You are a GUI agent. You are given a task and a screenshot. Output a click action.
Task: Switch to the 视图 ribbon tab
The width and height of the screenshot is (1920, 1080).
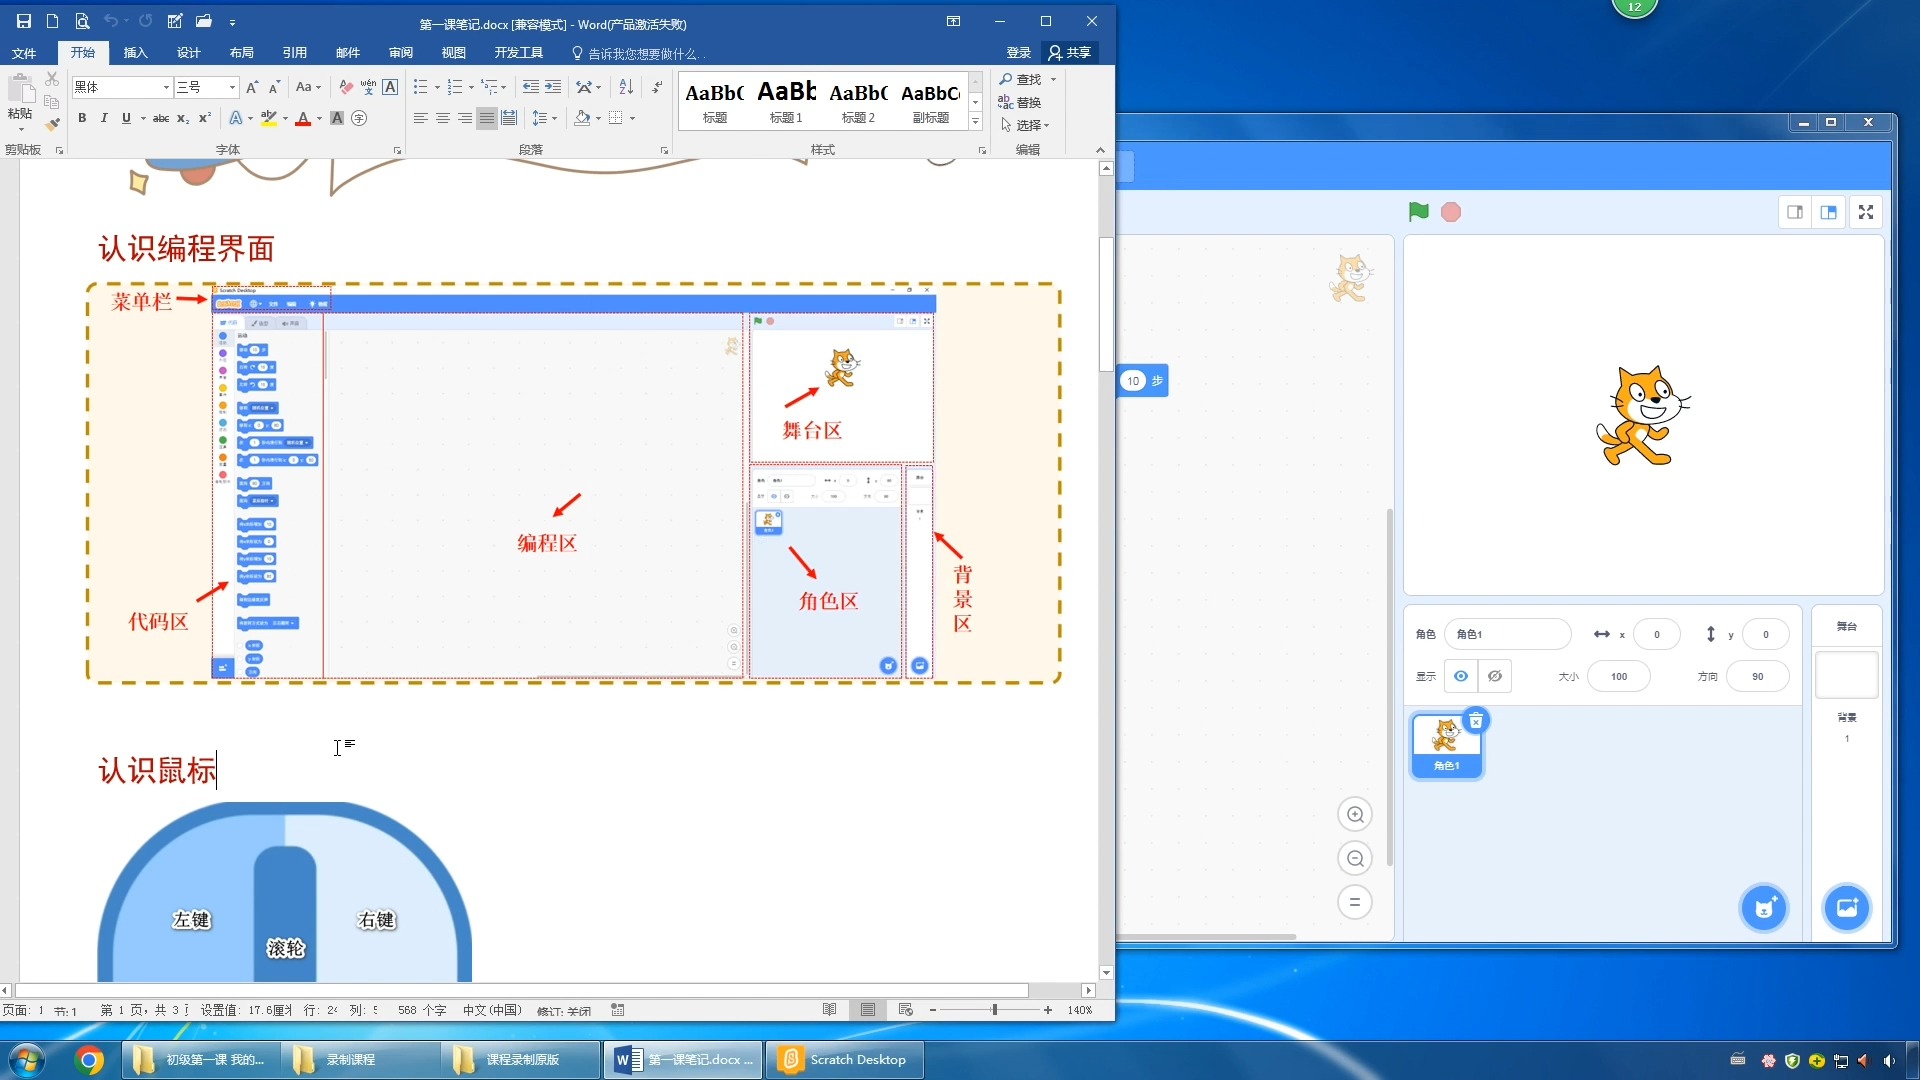pyautogui.click(x=453, y=53)
